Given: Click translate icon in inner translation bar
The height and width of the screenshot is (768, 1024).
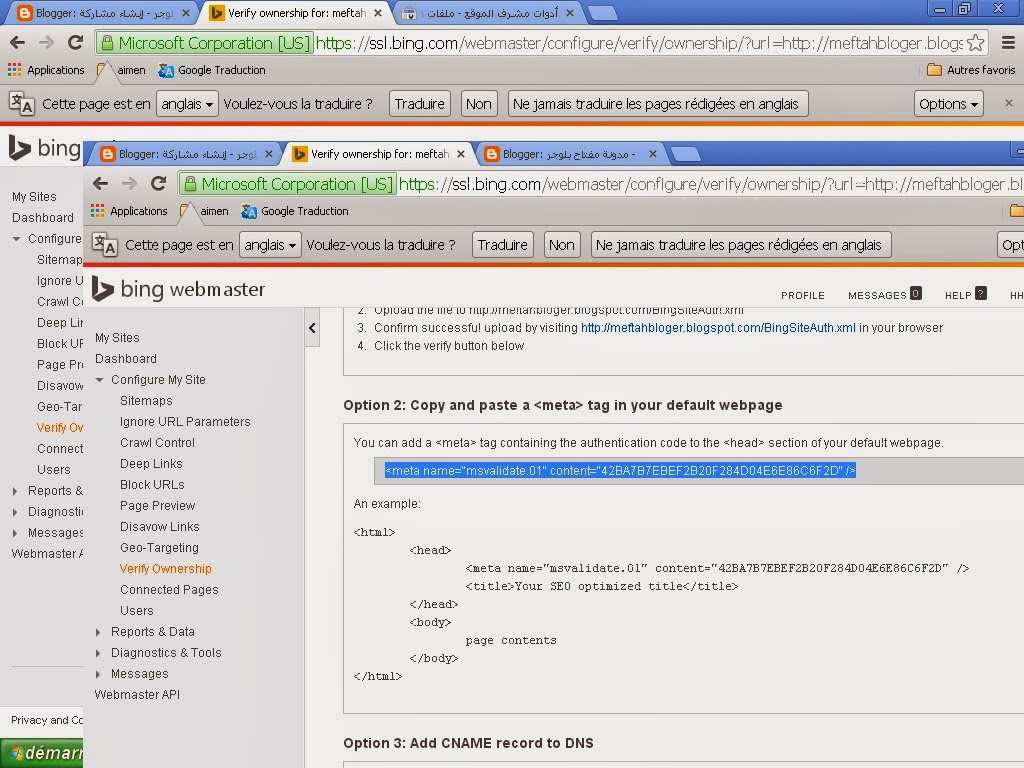Looking at the screenshot, I should pyautogui.click(x=104, y=245).
